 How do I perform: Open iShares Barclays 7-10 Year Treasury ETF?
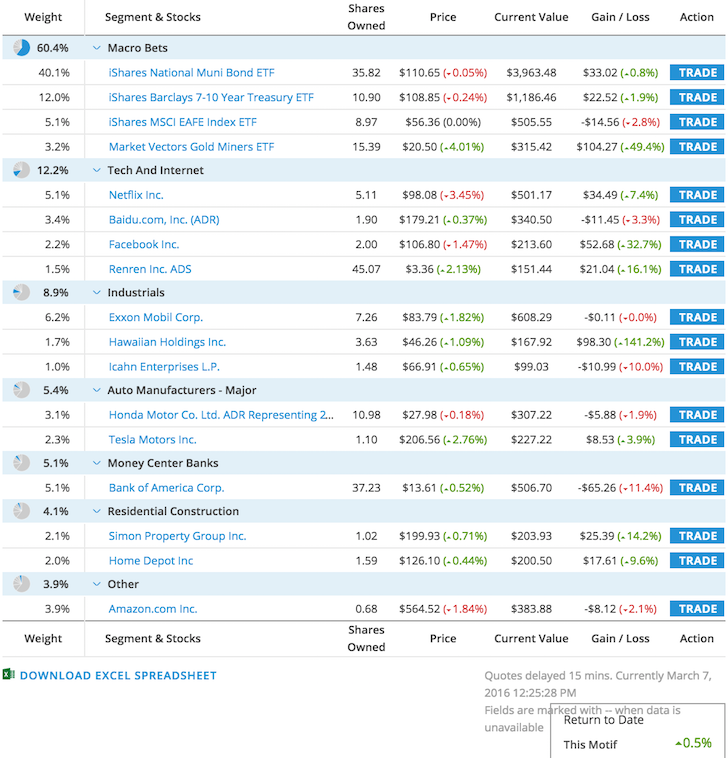pos(211,97)
